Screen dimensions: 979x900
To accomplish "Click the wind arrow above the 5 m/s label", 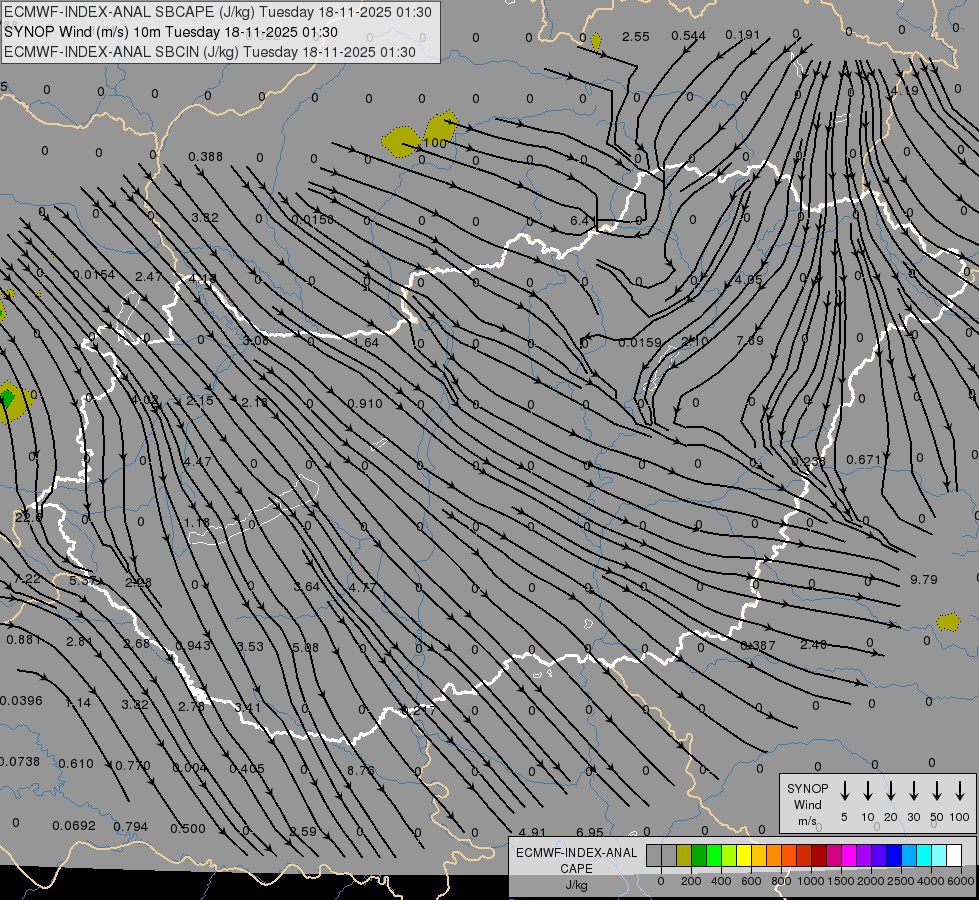I will pos(844,791).
